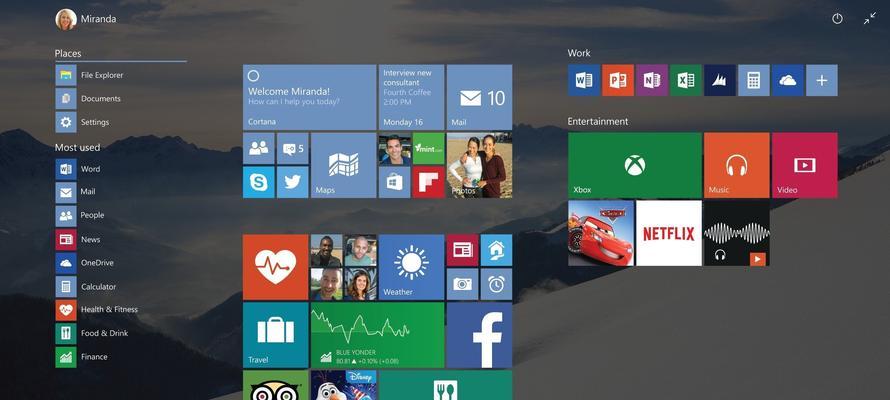This screenshot has height=400, width=890.
Task: Open the Camera tile
Action: [x=463, y=284]
